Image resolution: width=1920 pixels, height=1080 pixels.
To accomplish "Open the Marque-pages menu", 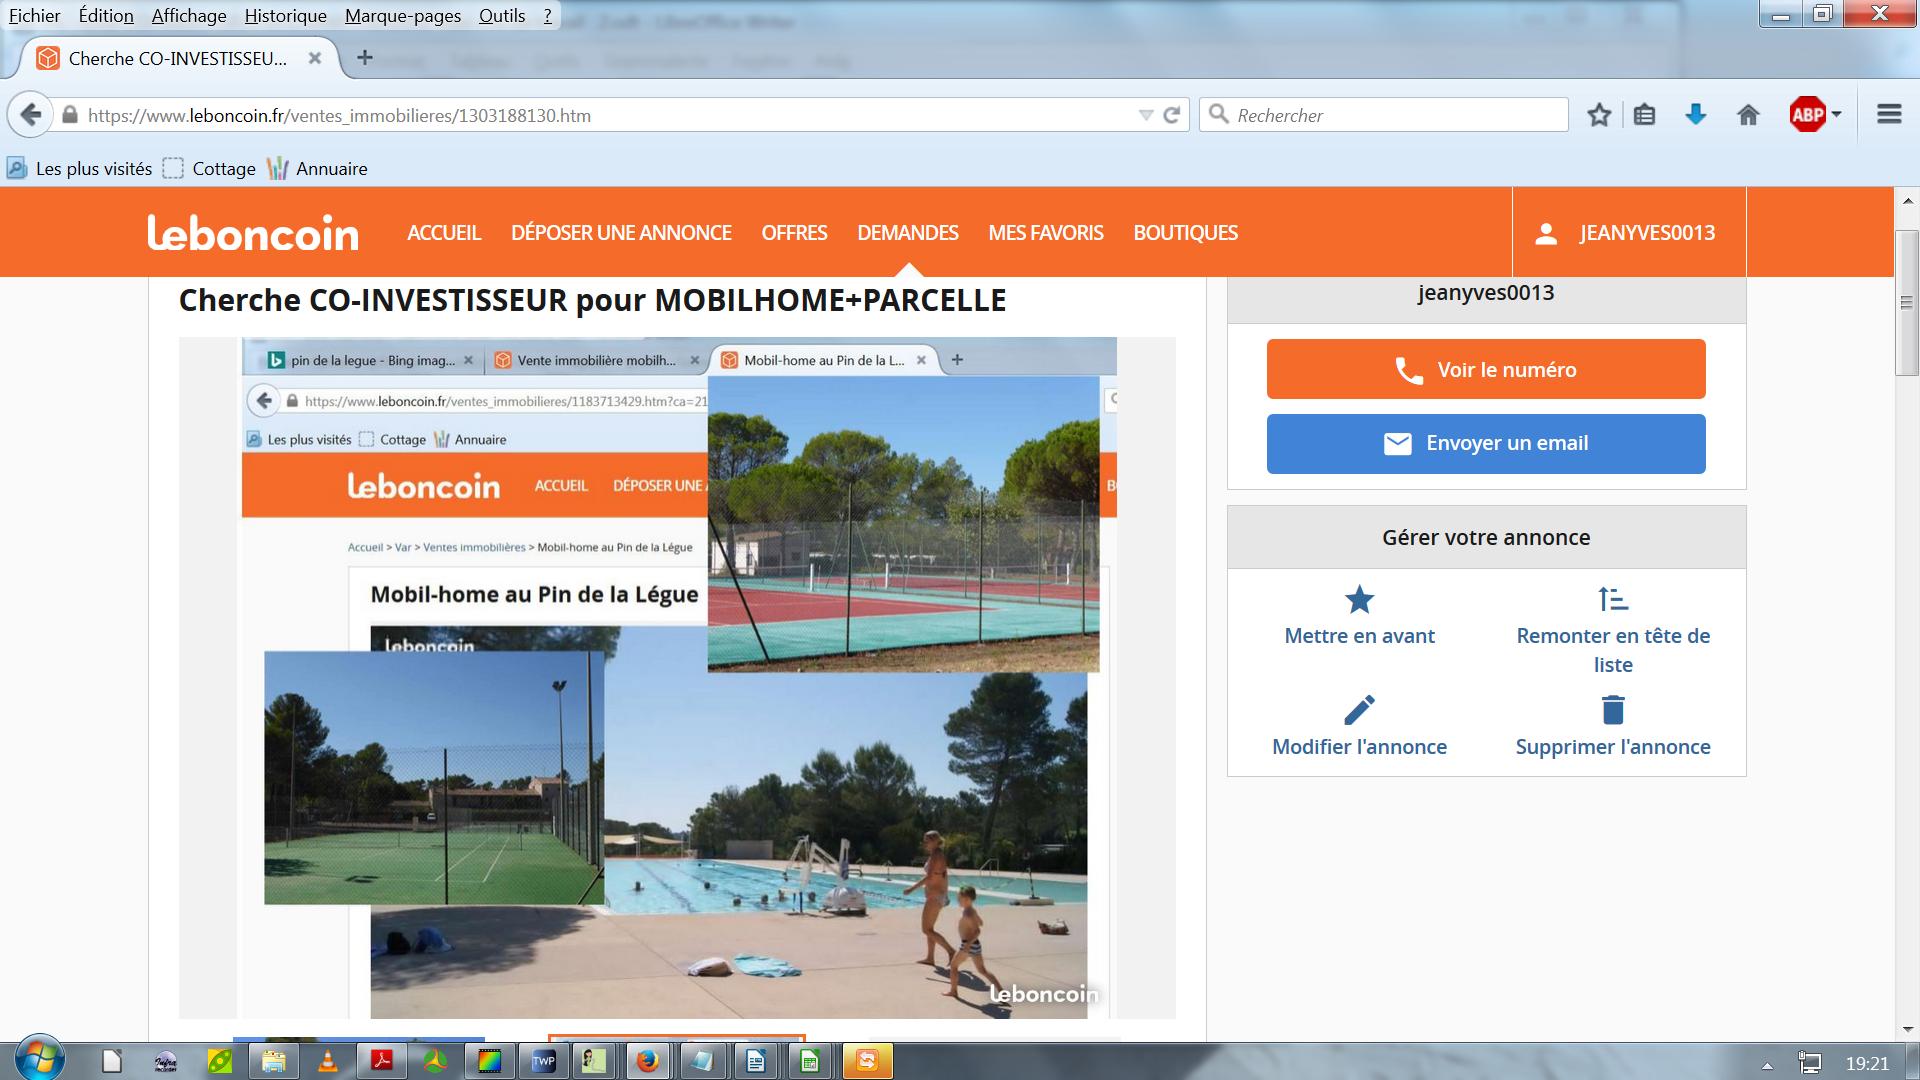I will pyautogui.click(x=403, y=15).
